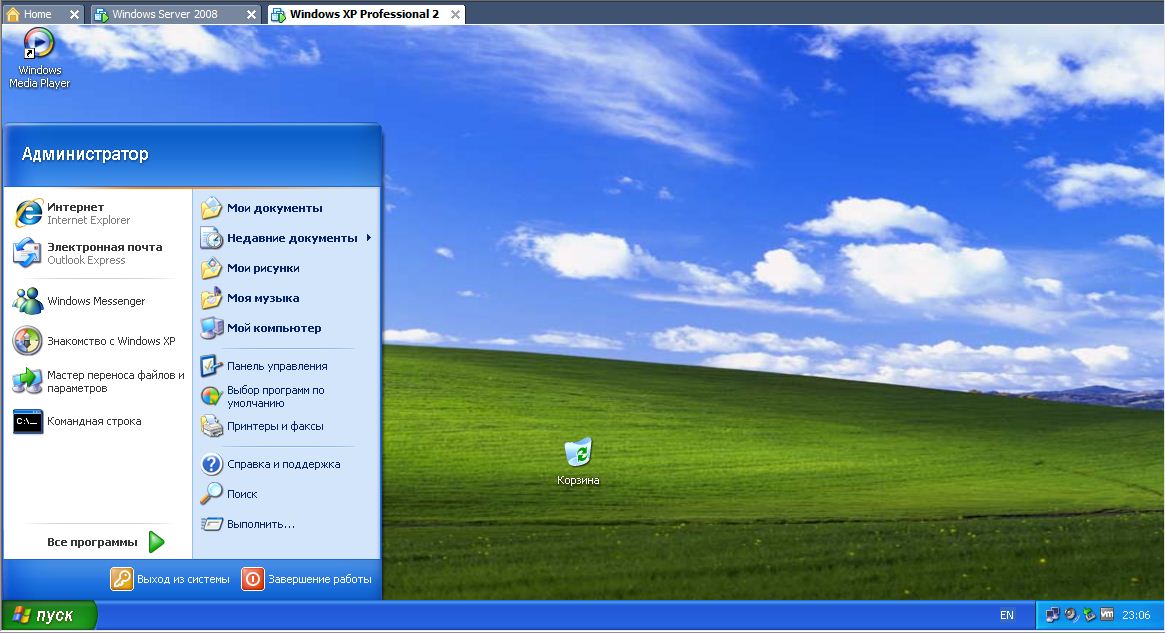Click the пуск Start button
1165x634 pixels.
point(49,615)
